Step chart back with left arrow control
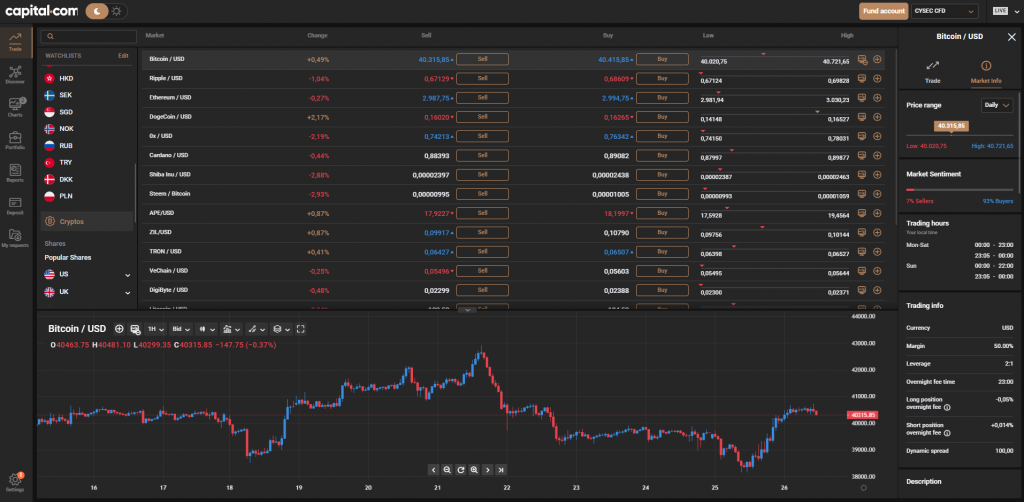The height and width of the screenshot is (502, 1024). pyautogui.click(x=434, y=469)
